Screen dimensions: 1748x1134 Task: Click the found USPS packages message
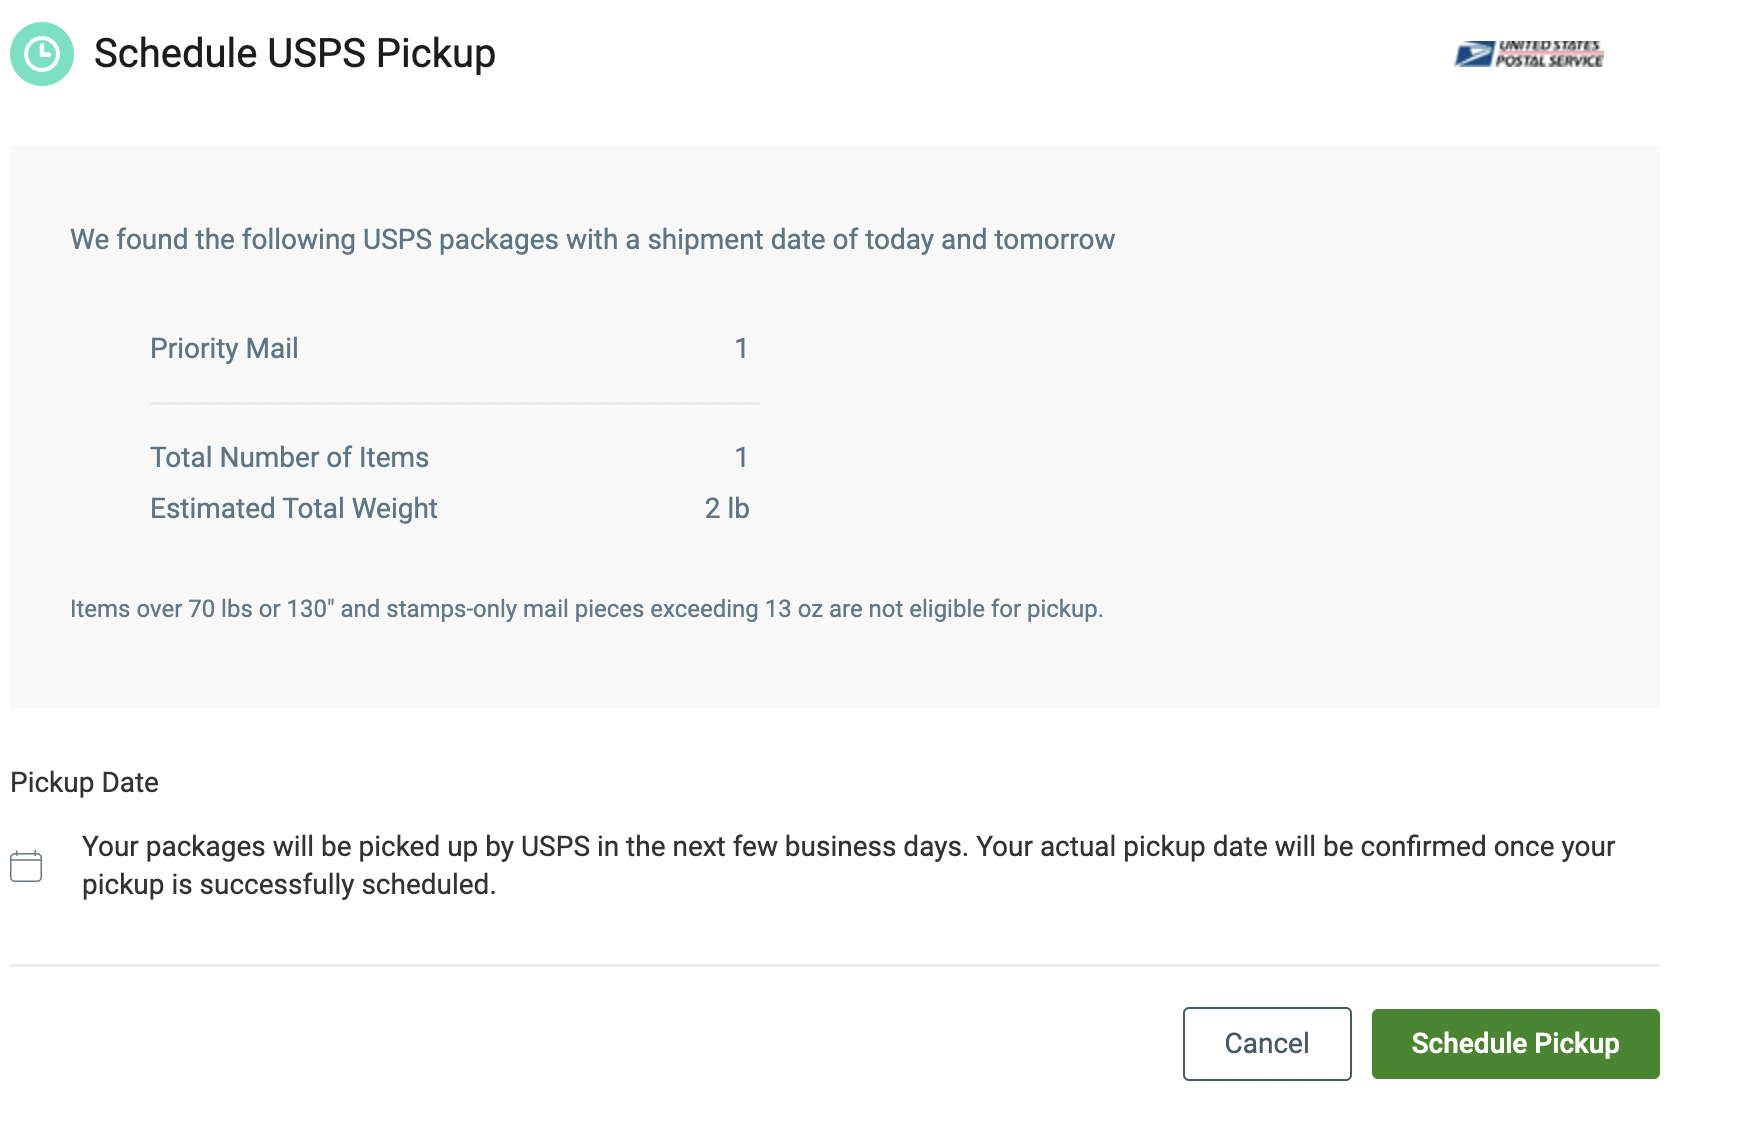click(592, 240)
